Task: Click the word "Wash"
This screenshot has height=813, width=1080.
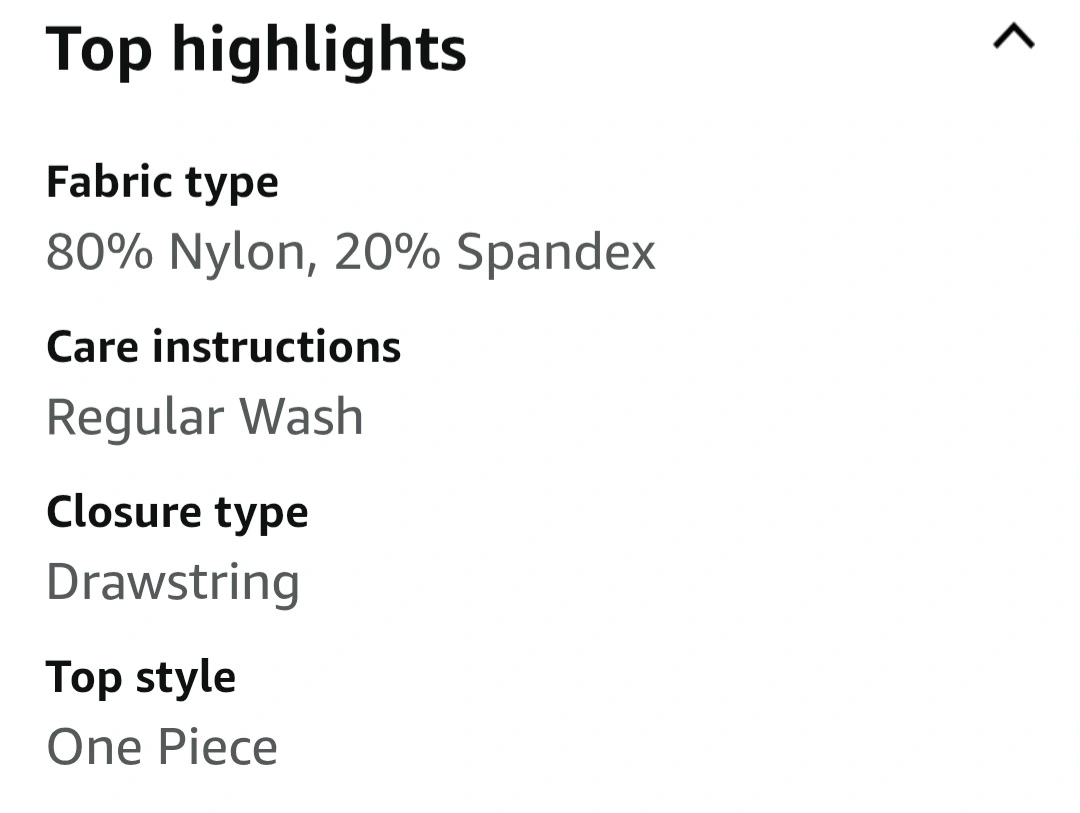Action: click(302, 416)
